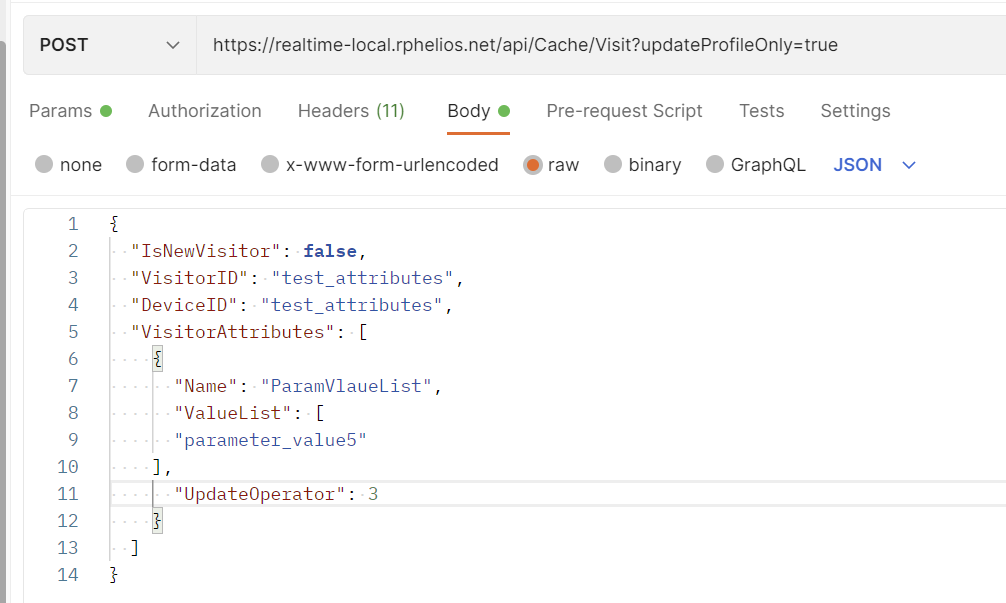The height and width of the screenshot is (603, 1006).
Task: Go to the Tests tab
Action: (761, 111)
